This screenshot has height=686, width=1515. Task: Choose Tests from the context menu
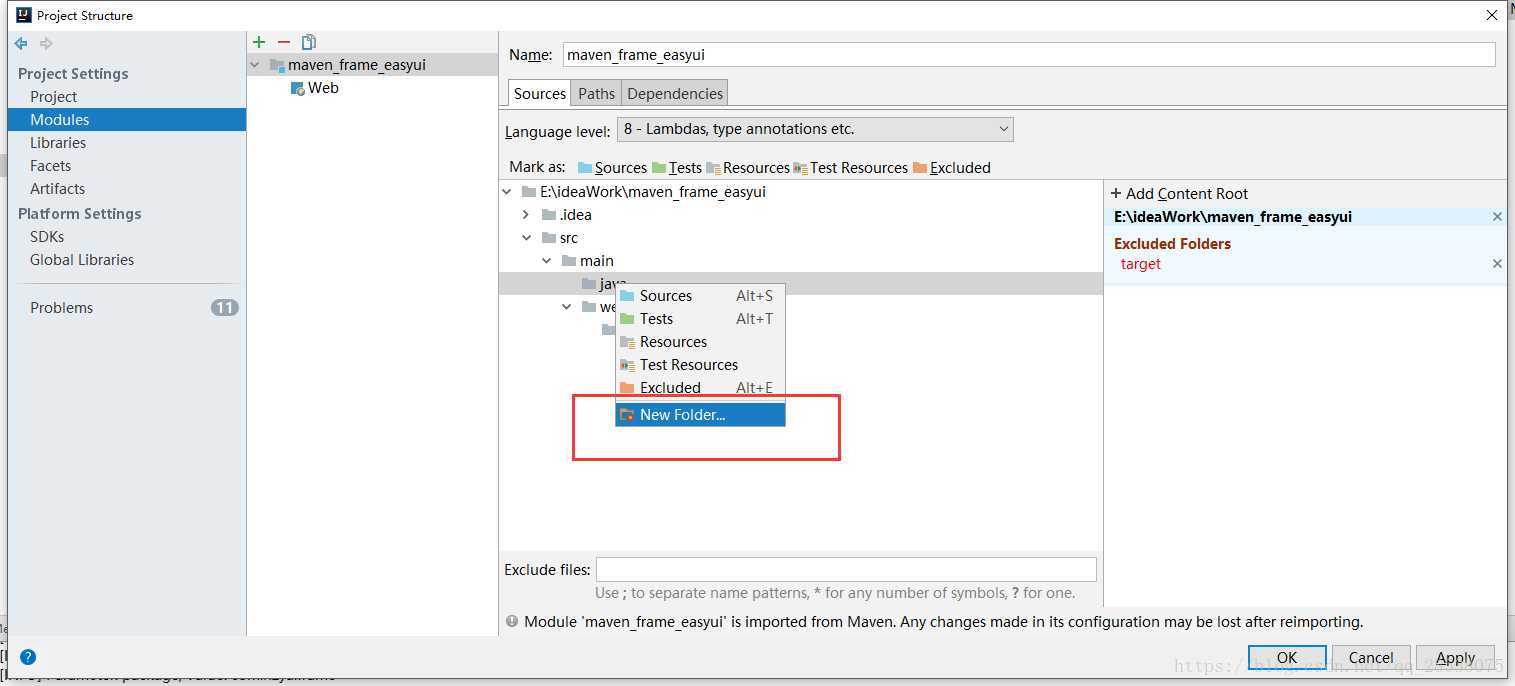click(700, 319)
